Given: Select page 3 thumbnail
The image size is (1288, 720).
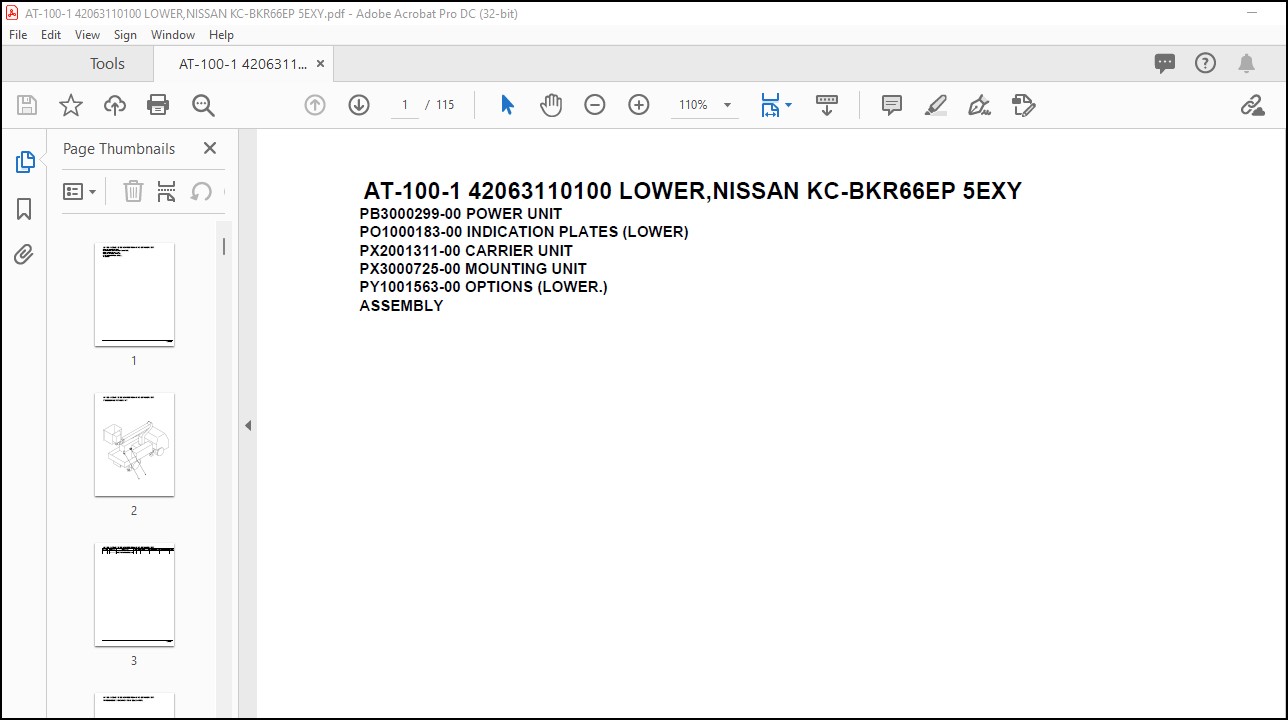Looking at the screenshot, I should [x=134, y=595].
